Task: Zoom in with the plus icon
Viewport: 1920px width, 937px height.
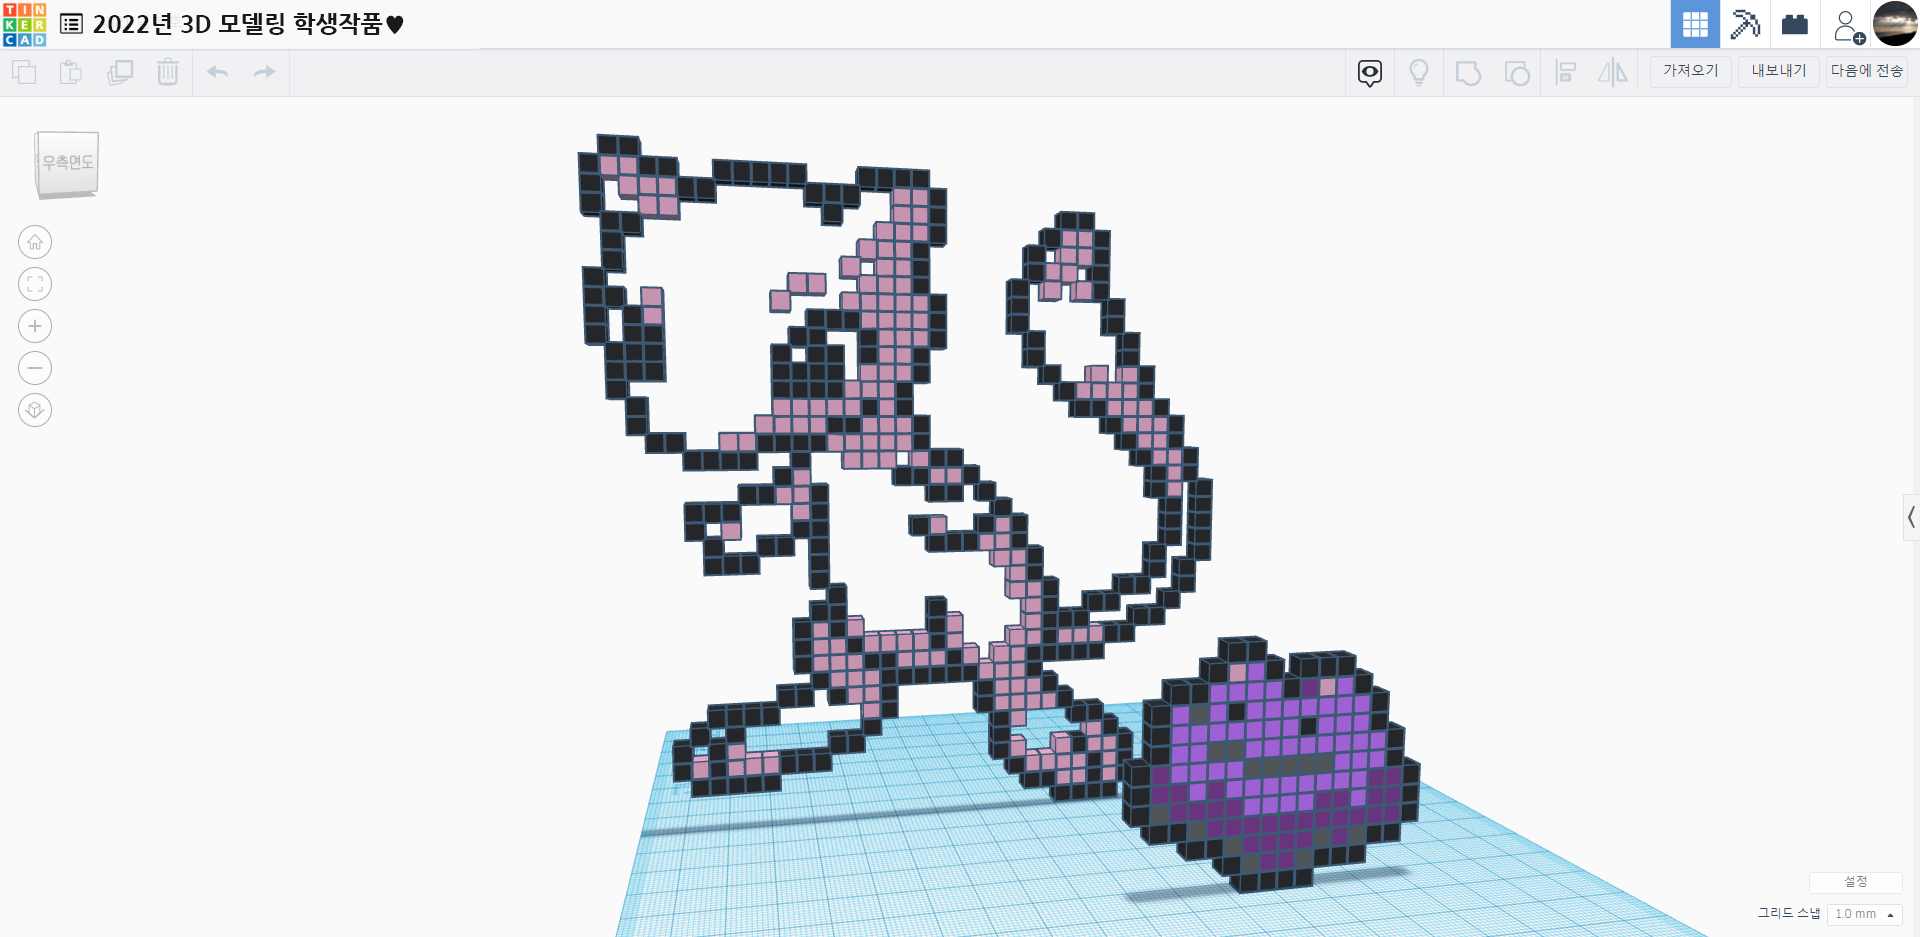Action: (x=35, y=326)
